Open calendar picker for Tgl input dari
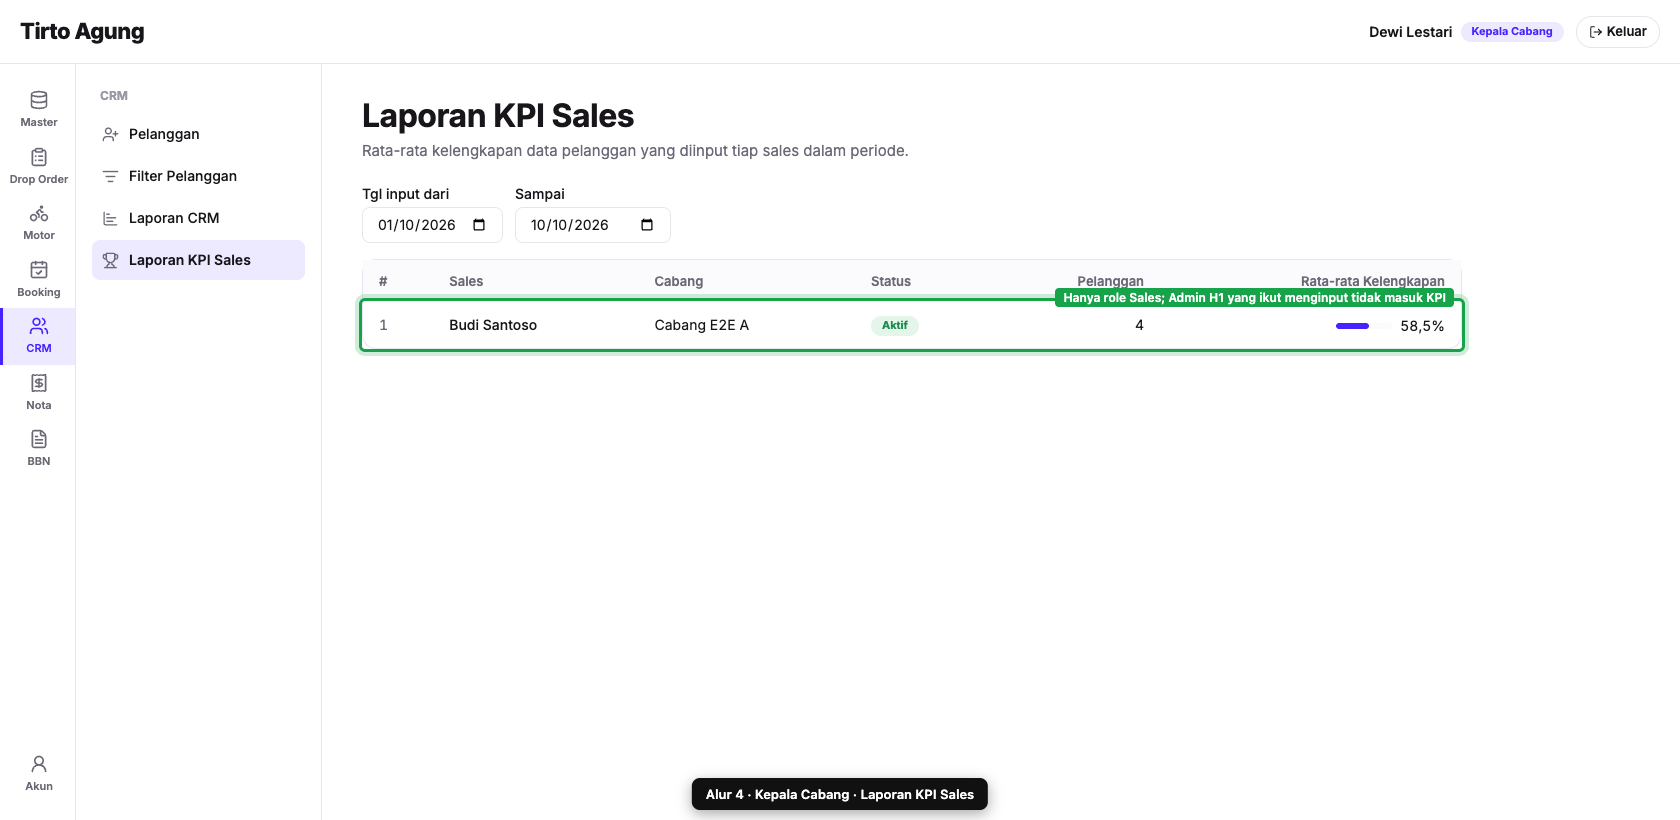The width and height of the screenshot is (1680, 820). (479, 225)
